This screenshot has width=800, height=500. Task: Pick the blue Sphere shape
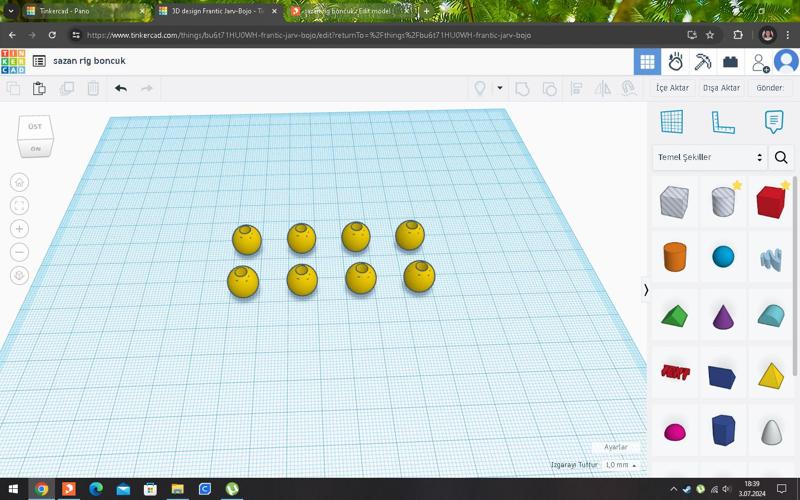click(723, 257)
